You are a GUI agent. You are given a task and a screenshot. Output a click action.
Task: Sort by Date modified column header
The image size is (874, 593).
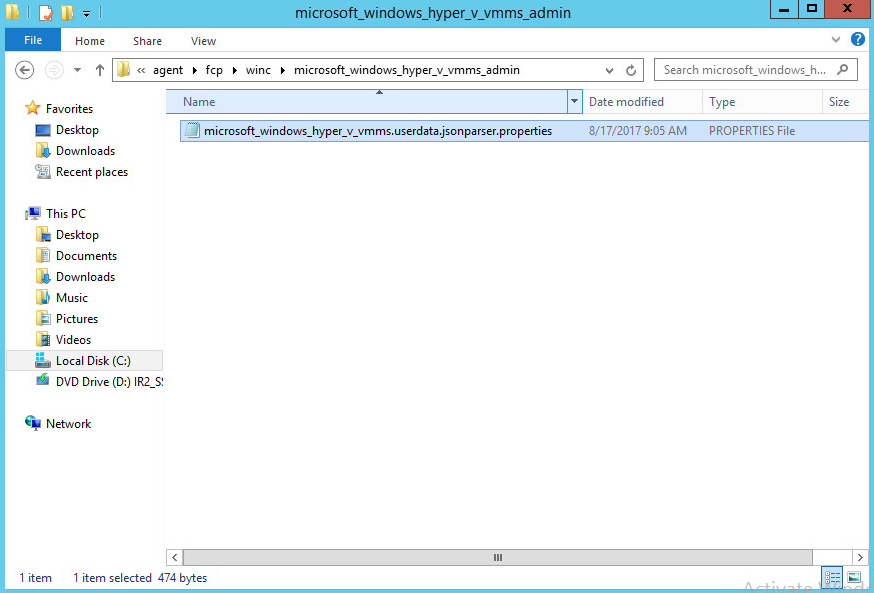[x=626, y=102]
